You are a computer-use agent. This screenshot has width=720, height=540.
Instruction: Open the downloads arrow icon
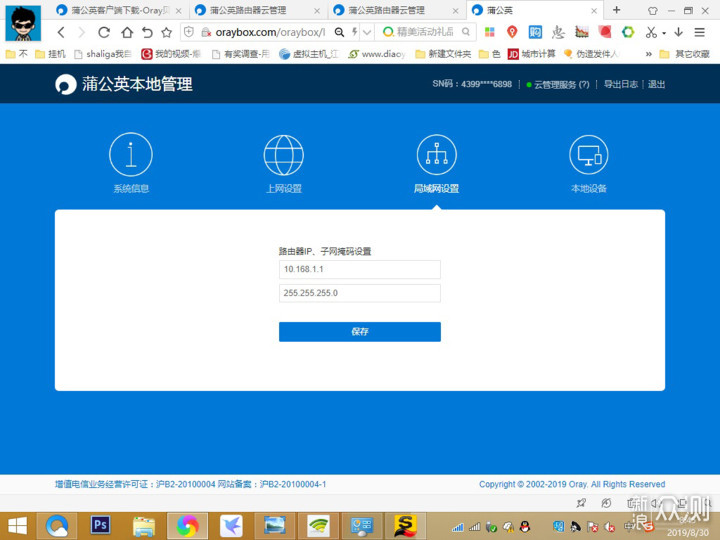678,32
